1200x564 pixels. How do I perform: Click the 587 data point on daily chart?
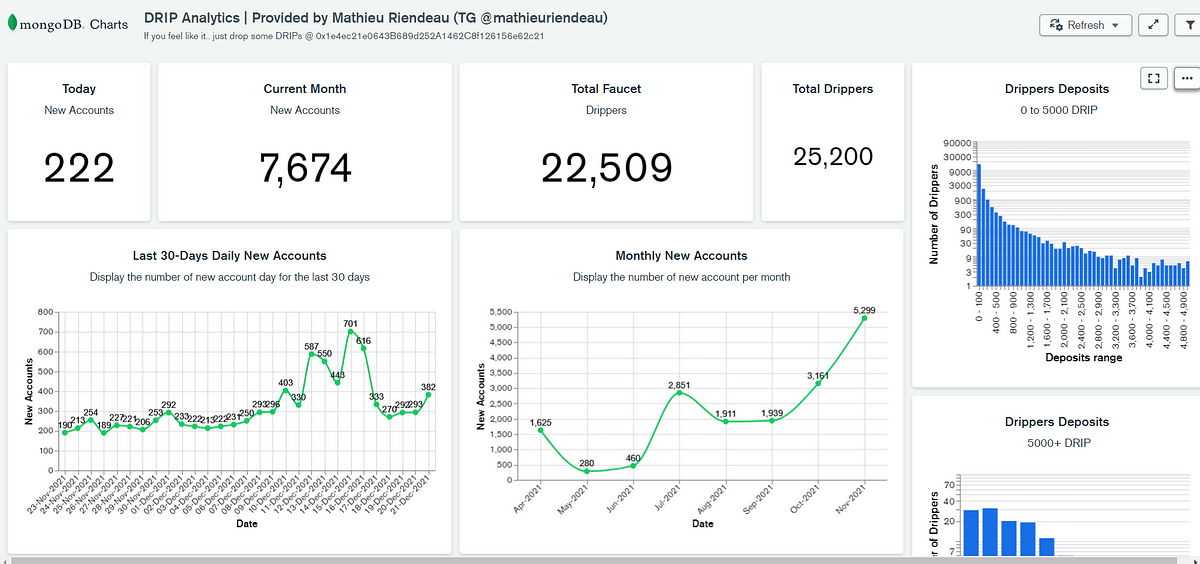(311, 354)
